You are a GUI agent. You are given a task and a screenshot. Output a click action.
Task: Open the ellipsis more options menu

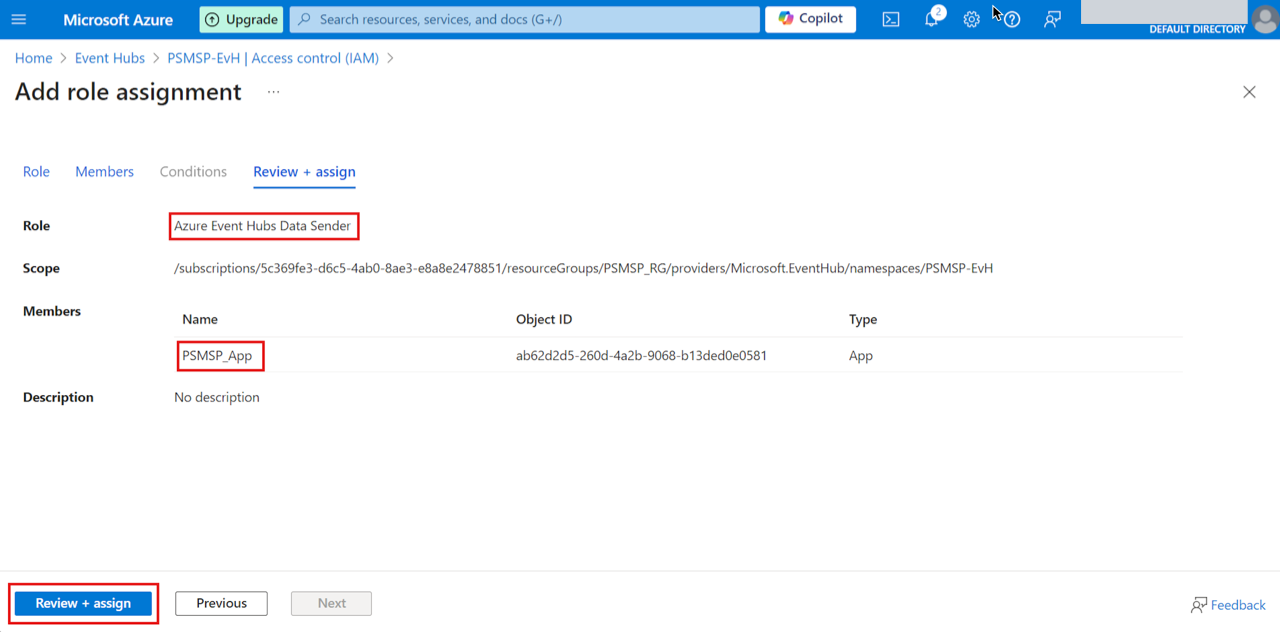273,92
